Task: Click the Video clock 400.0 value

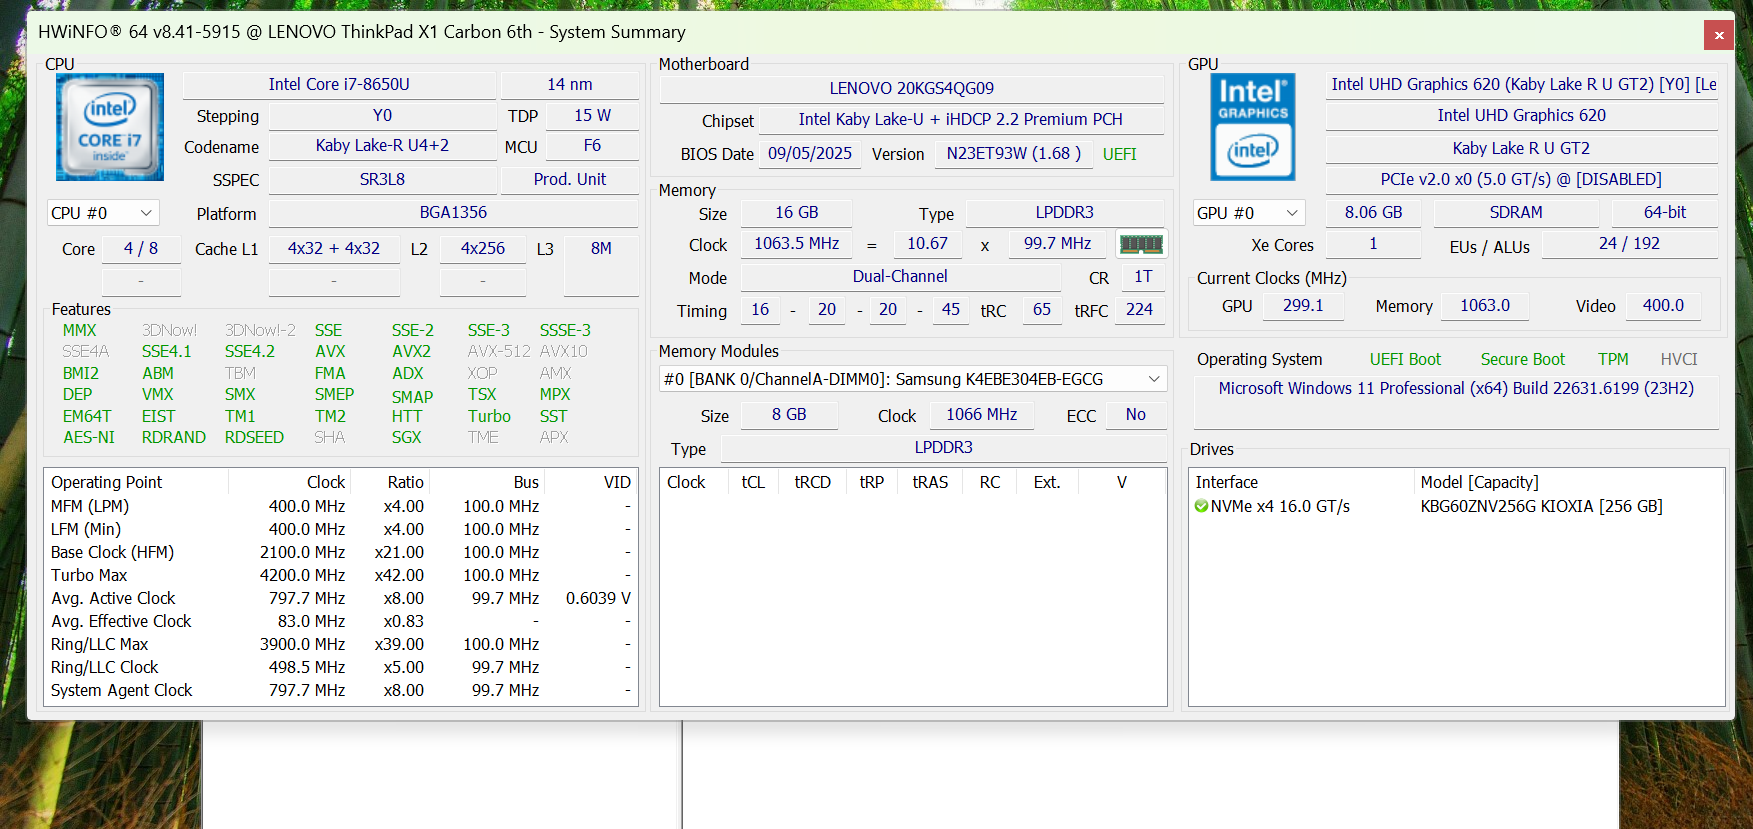Action: pyautogui.click(x=1664, y=306)
